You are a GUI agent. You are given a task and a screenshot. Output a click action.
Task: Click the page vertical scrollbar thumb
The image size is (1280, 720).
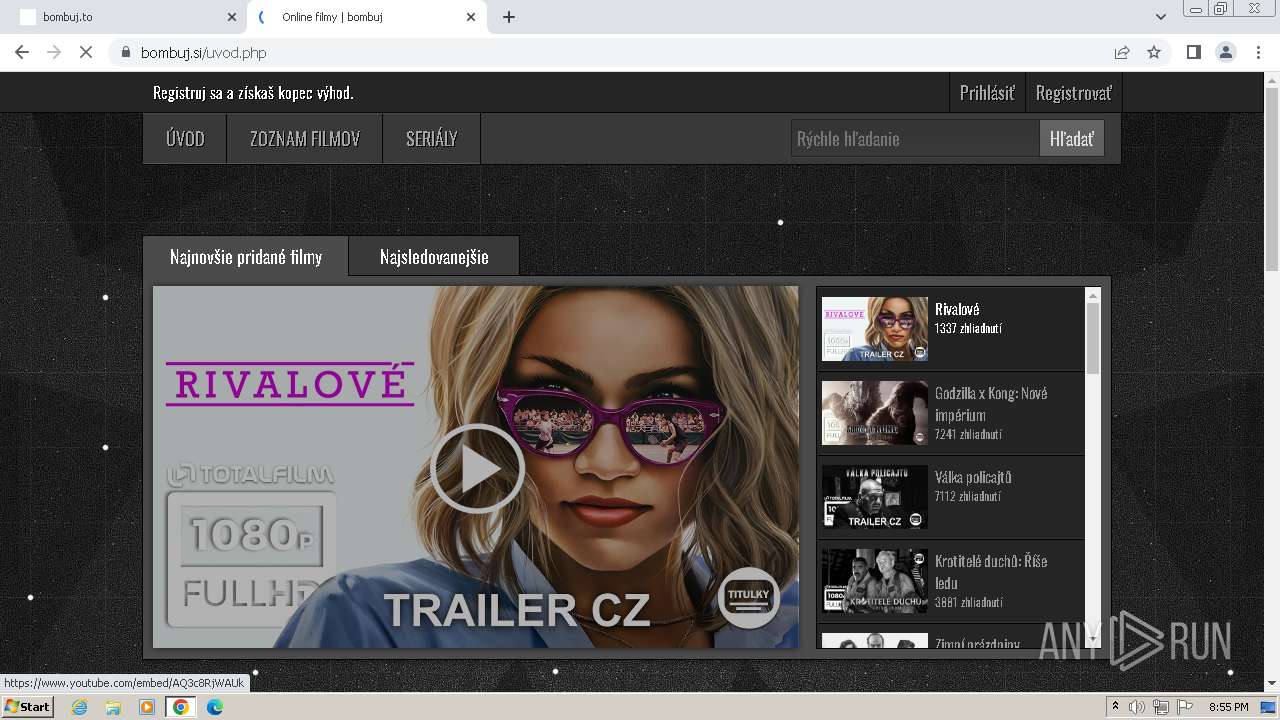[x=1271, y=177]
